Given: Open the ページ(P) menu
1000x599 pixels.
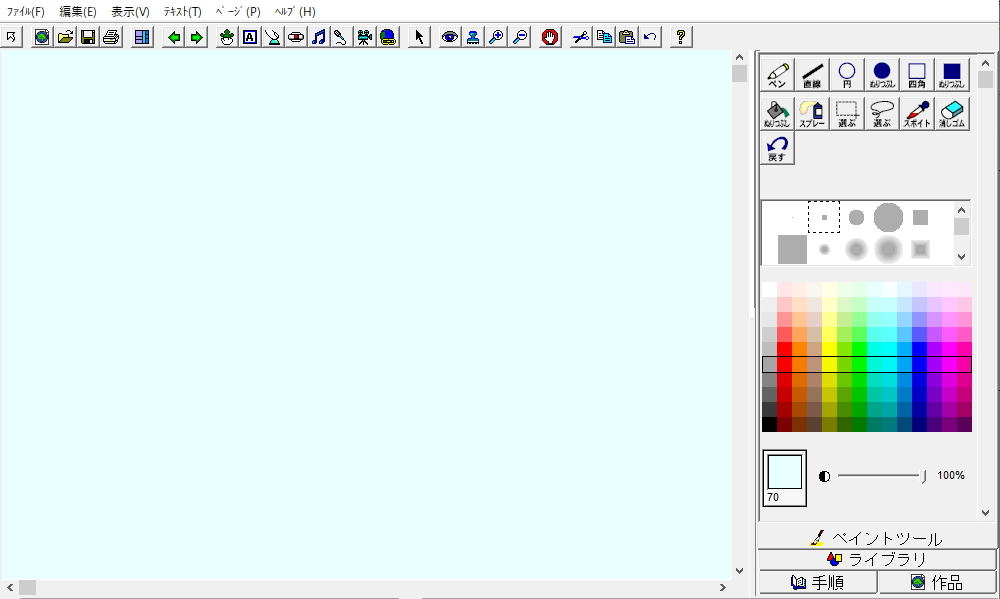Looking at the screenshot, I should tap(238, 11).
